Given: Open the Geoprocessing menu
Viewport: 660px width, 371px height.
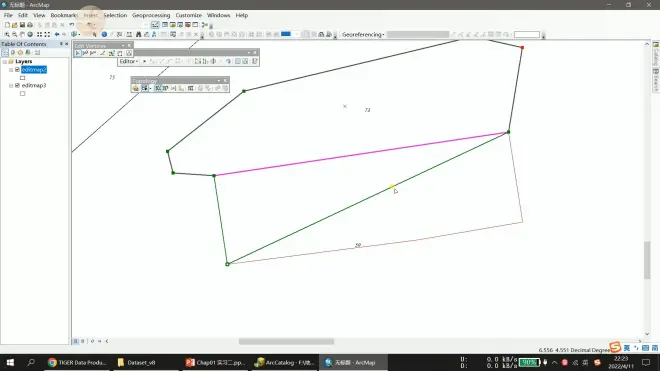Looking at the screenshot, I should 151,15.
